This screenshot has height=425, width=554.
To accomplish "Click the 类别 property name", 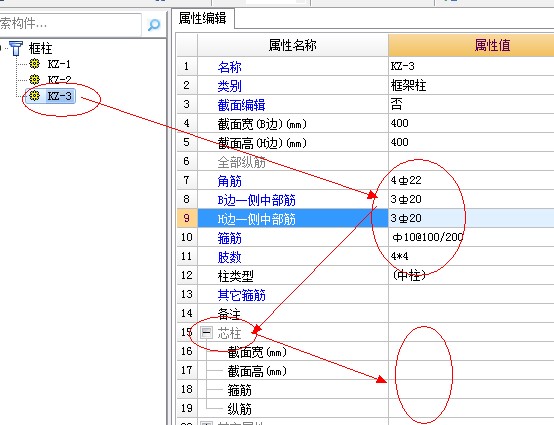I will click(x=230, y=86).
